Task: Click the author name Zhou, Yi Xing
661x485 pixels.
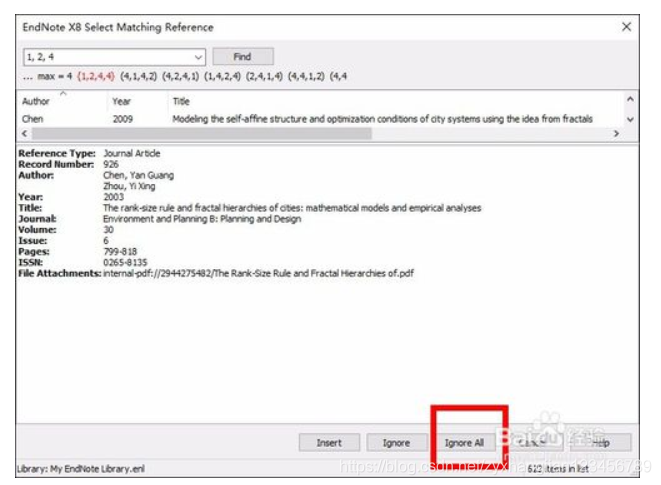Action: coord(129,186)
